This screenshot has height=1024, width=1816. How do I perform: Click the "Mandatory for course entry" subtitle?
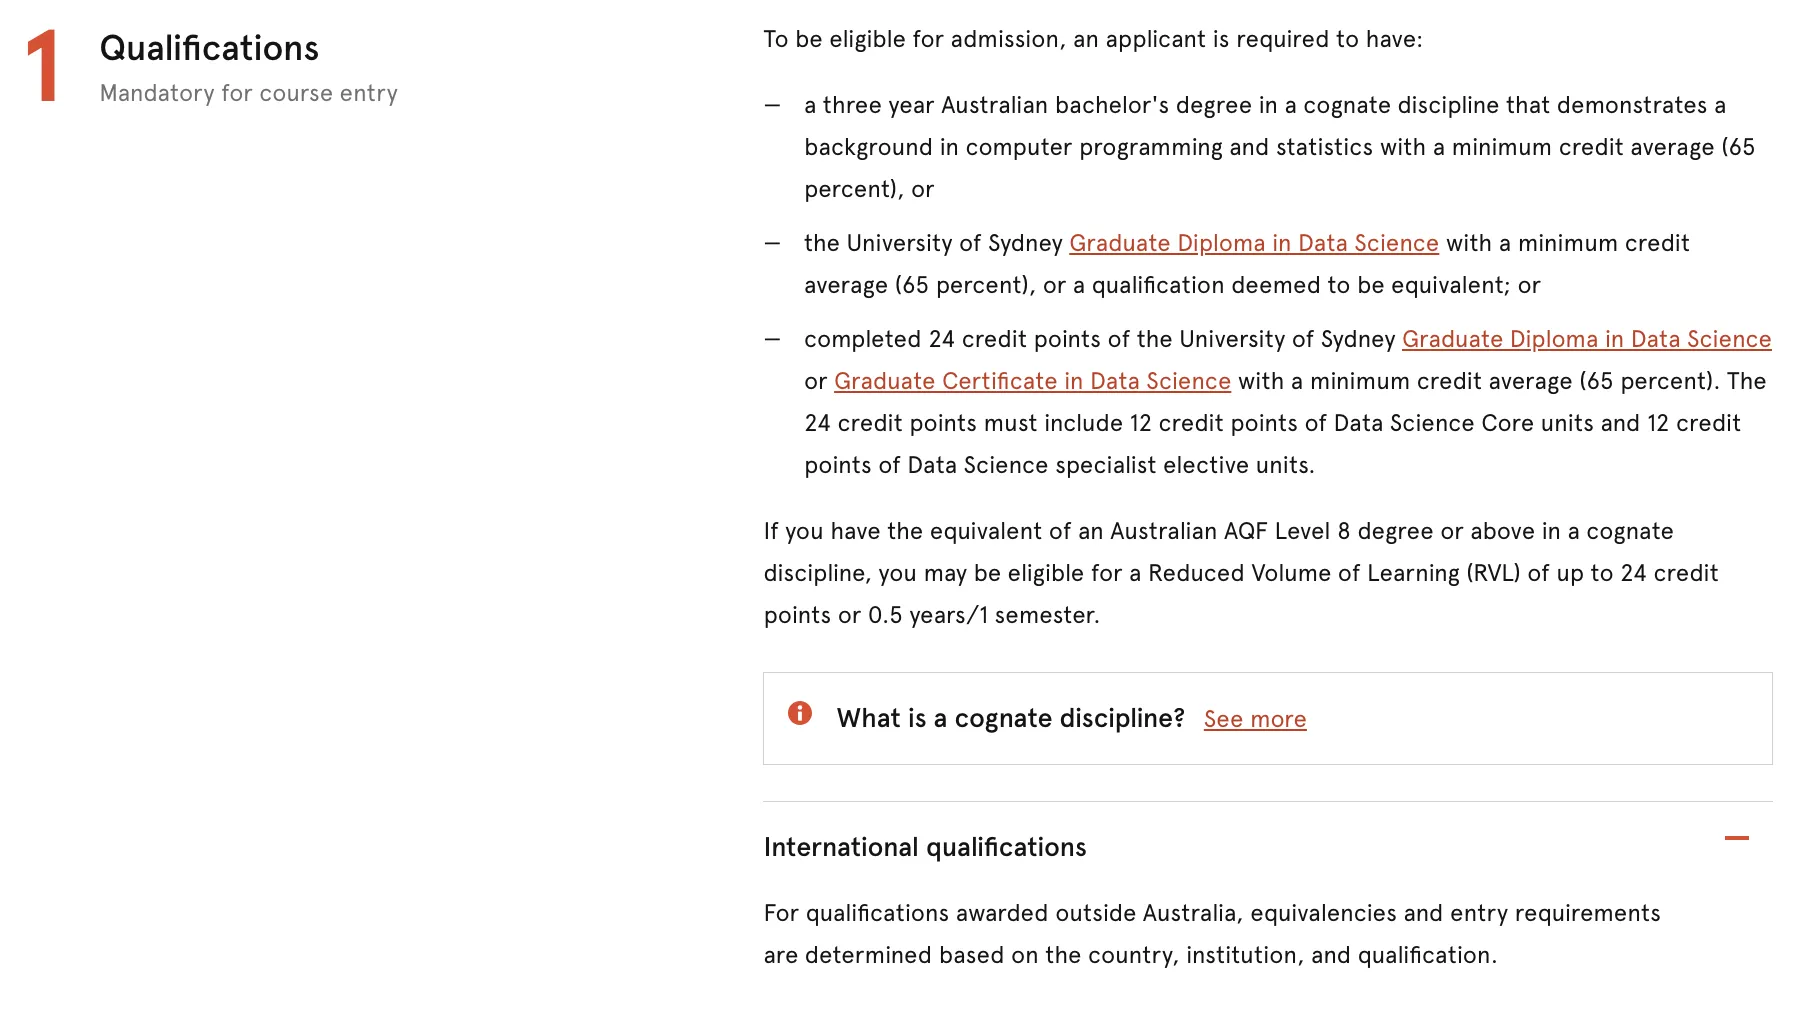248,93
